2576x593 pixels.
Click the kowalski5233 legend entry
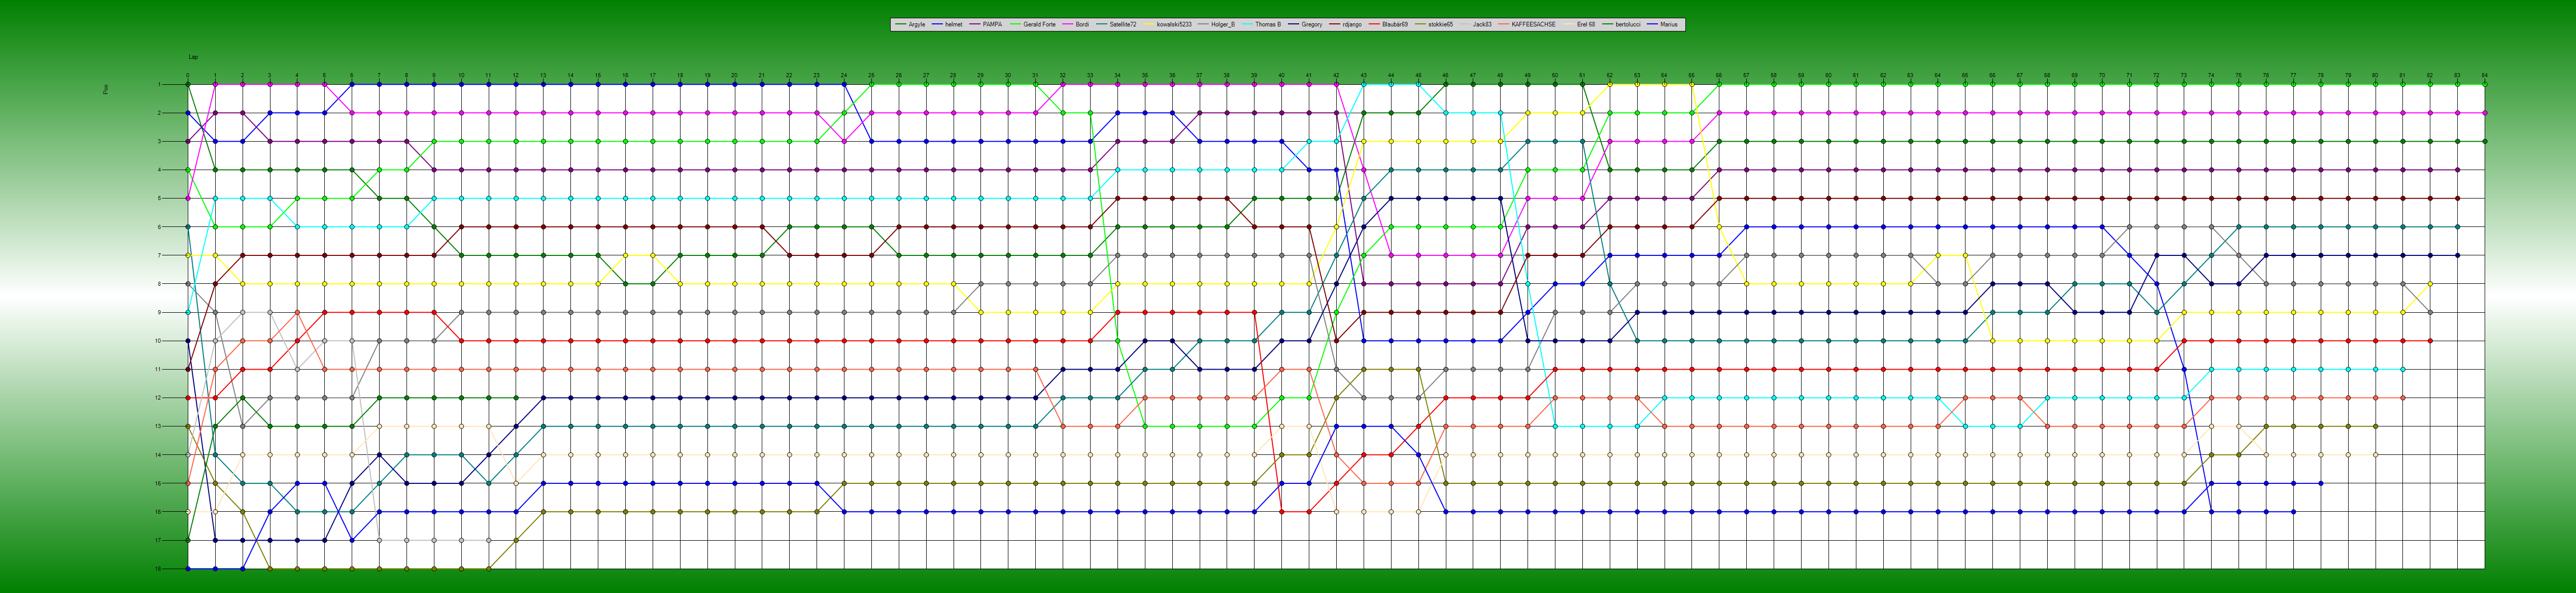(x=1174, y=24)
